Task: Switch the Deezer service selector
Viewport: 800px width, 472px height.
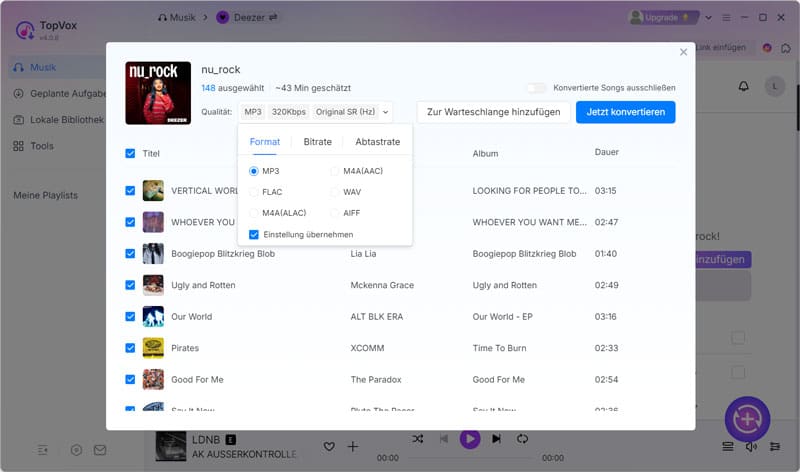Action: 248,17
